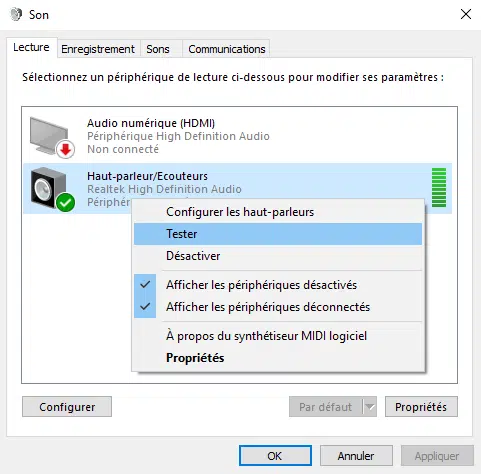Toggle Afficher les périphériques déconnectés checkmark
This screenshot has width=481, height=474.
145,307
